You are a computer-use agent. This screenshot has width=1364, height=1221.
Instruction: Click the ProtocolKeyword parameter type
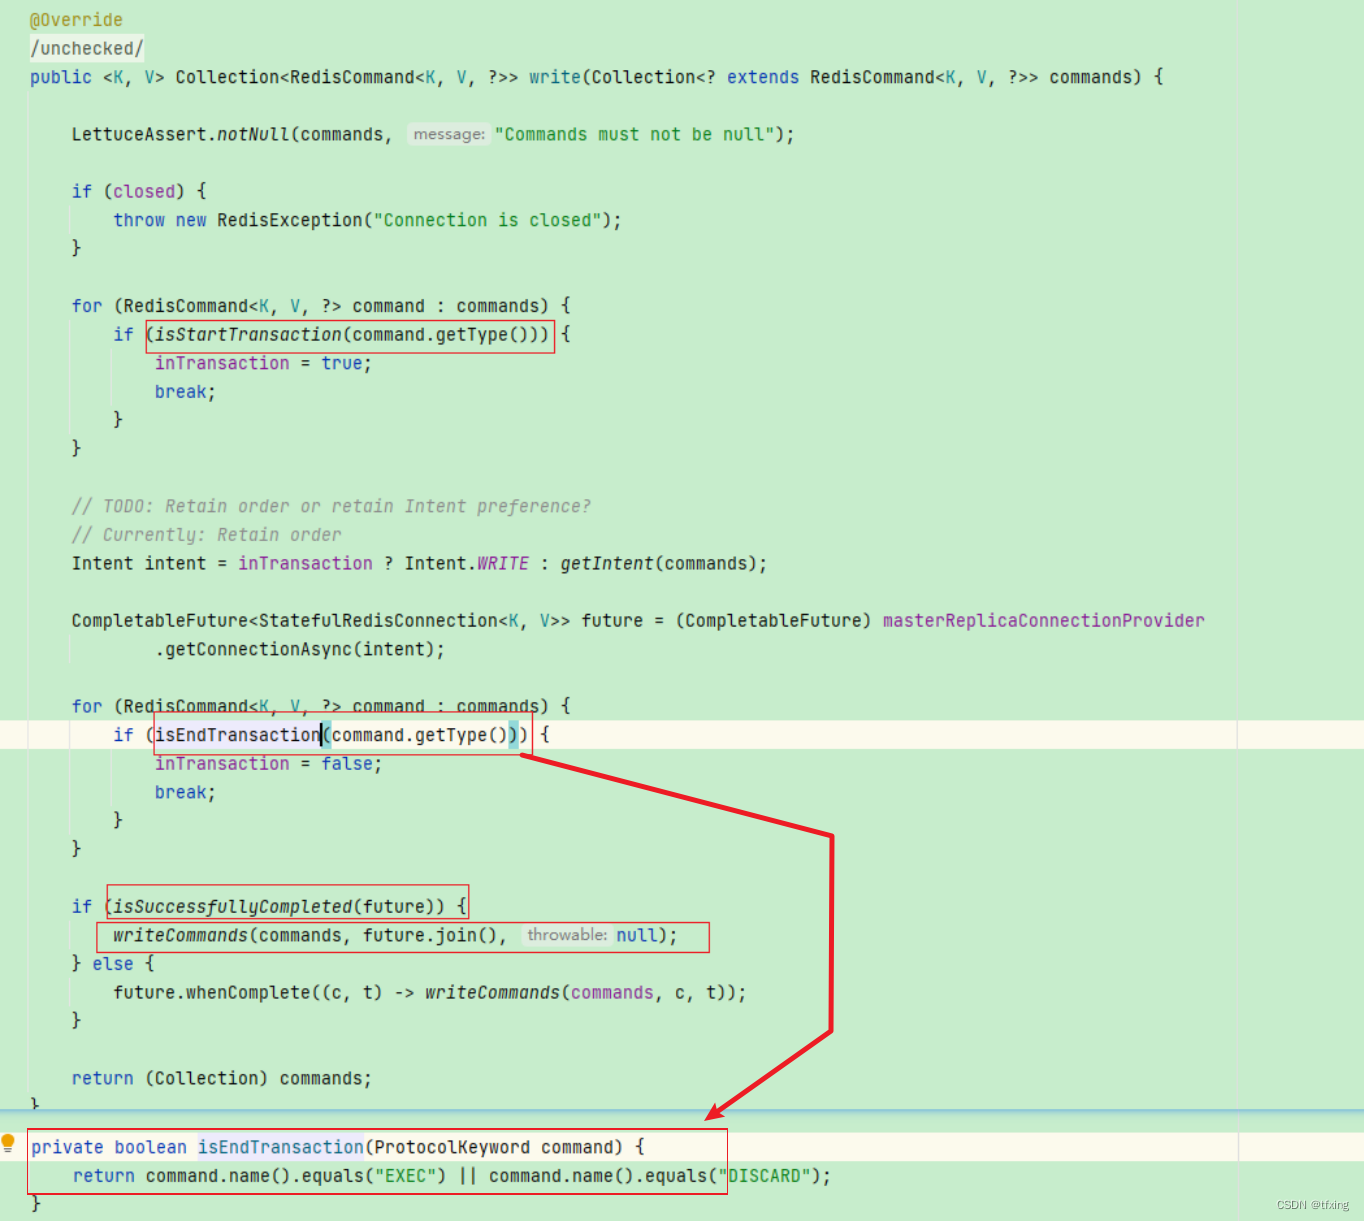(452, 1147)
